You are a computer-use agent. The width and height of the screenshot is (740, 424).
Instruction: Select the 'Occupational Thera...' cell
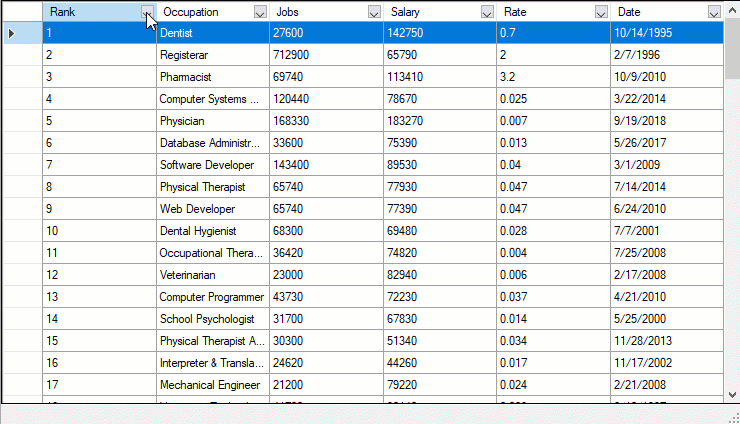coord(213,253)
